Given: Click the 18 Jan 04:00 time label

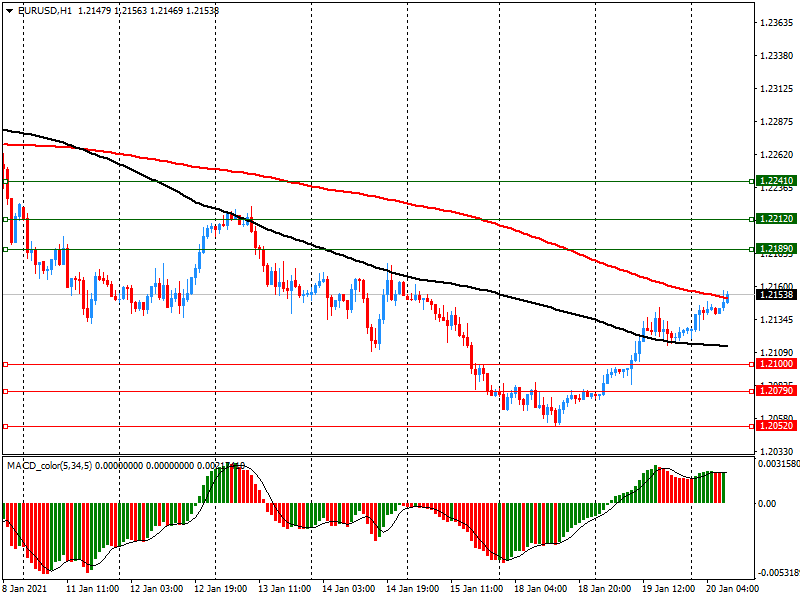Looking at the screenshot, I should pyautogui.click(x=541, y=588).
